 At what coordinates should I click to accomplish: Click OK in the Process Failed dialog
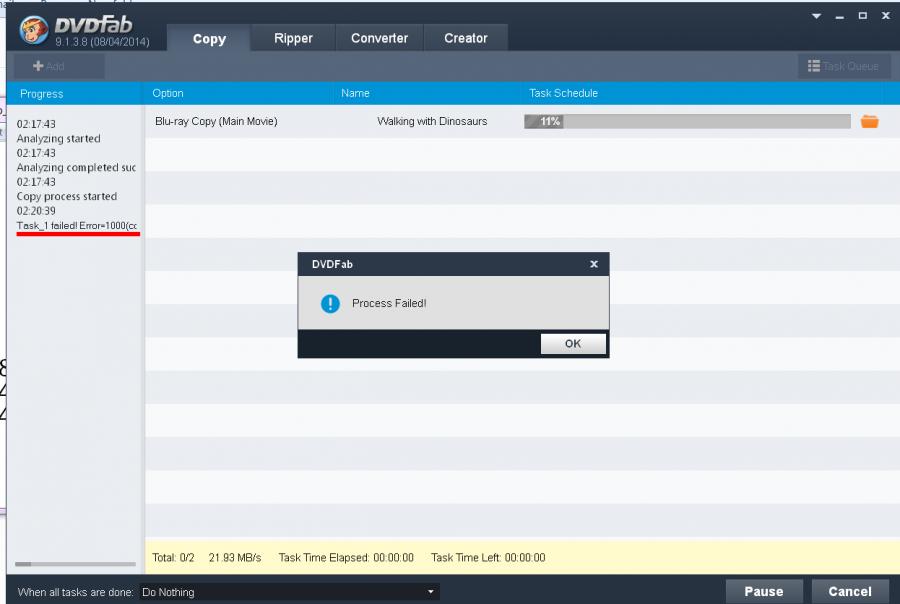573,343
